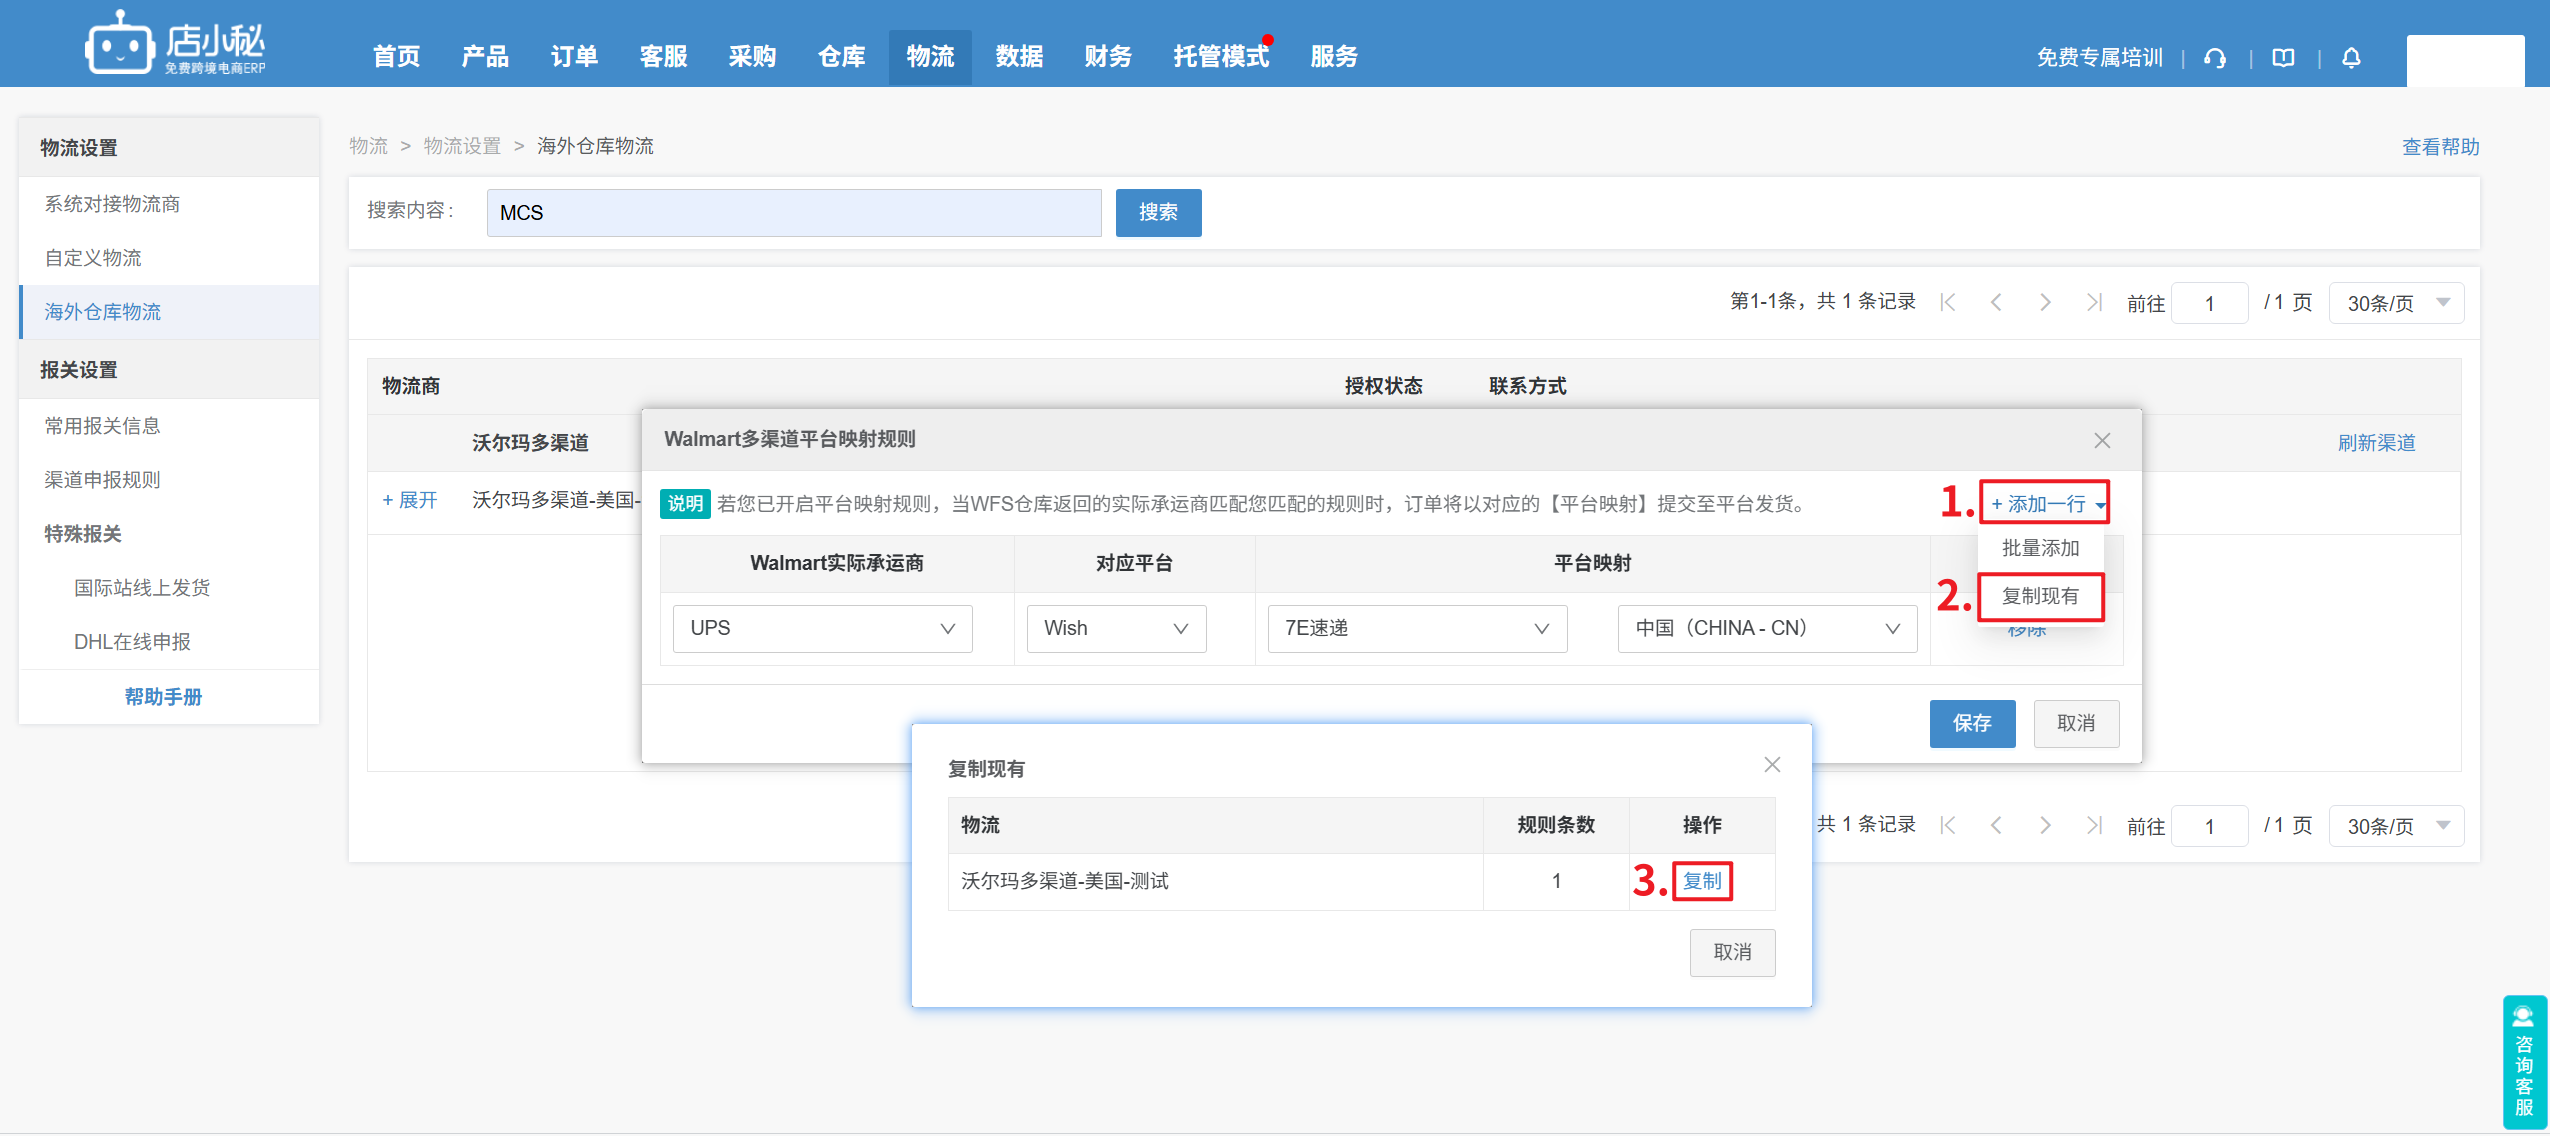Viewport: 2550px width, 1136px height.
Task: Click the search content input field
Action: 793,213
